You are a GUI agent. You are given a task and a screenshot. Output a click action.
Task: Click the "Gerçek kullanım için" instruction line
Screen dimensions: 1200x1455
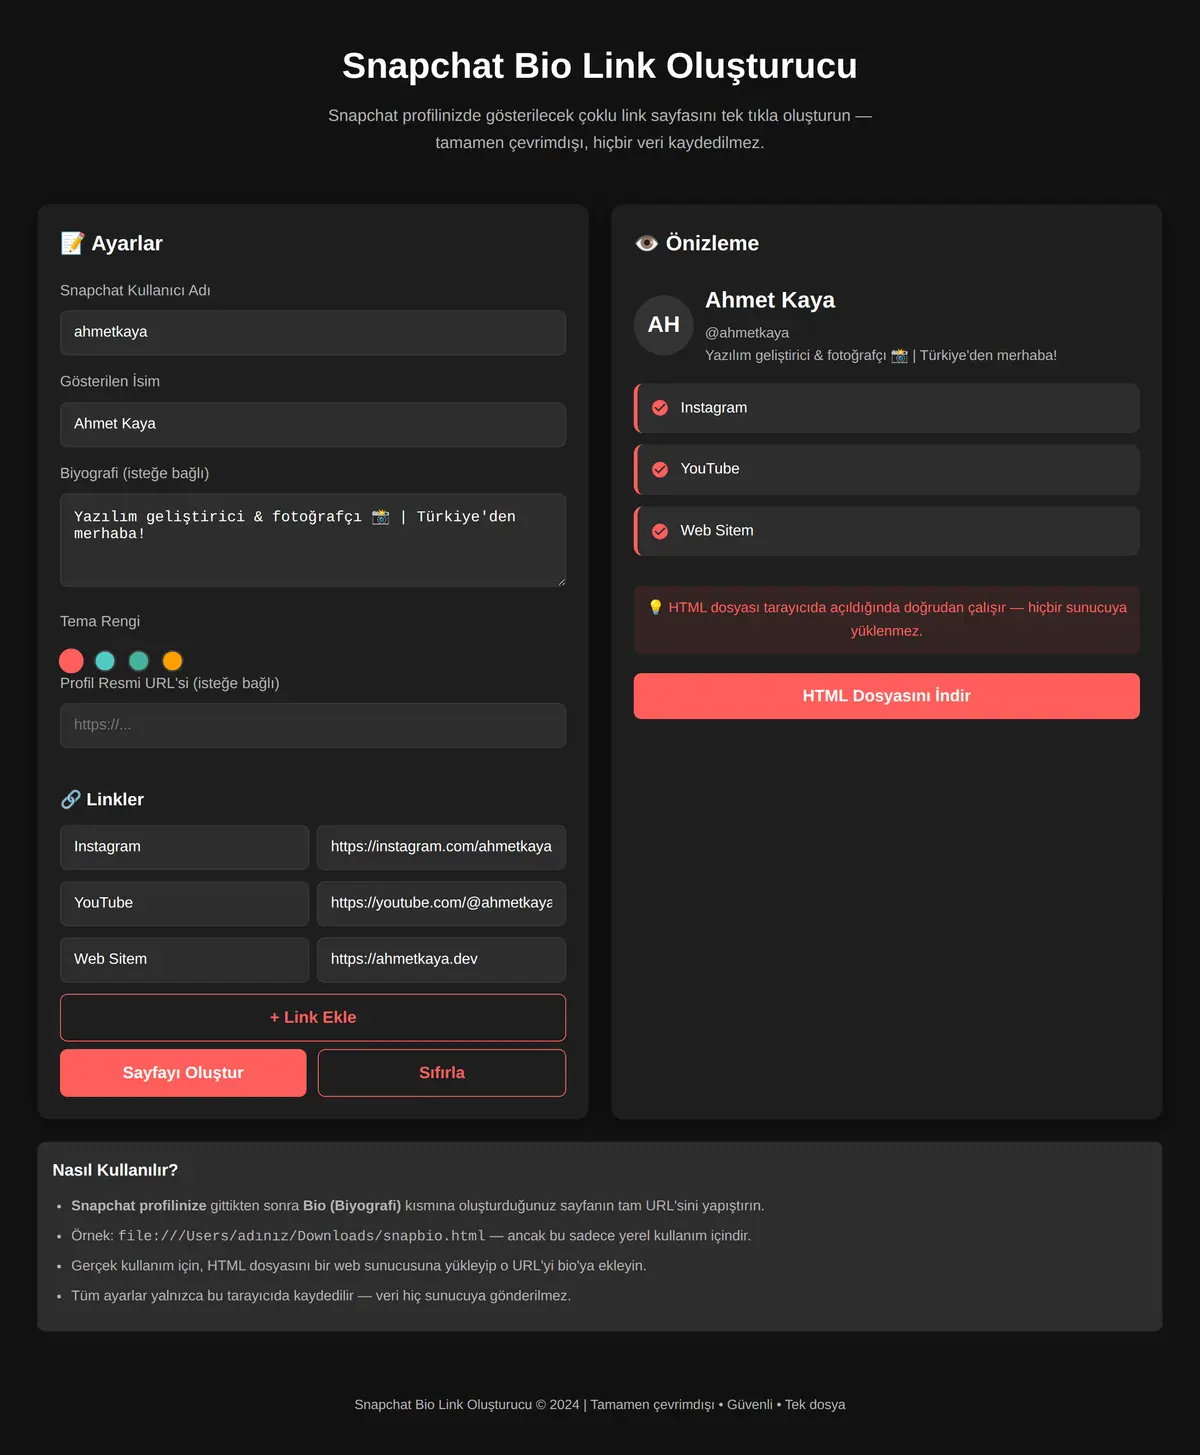click(x=359, y=1266)
